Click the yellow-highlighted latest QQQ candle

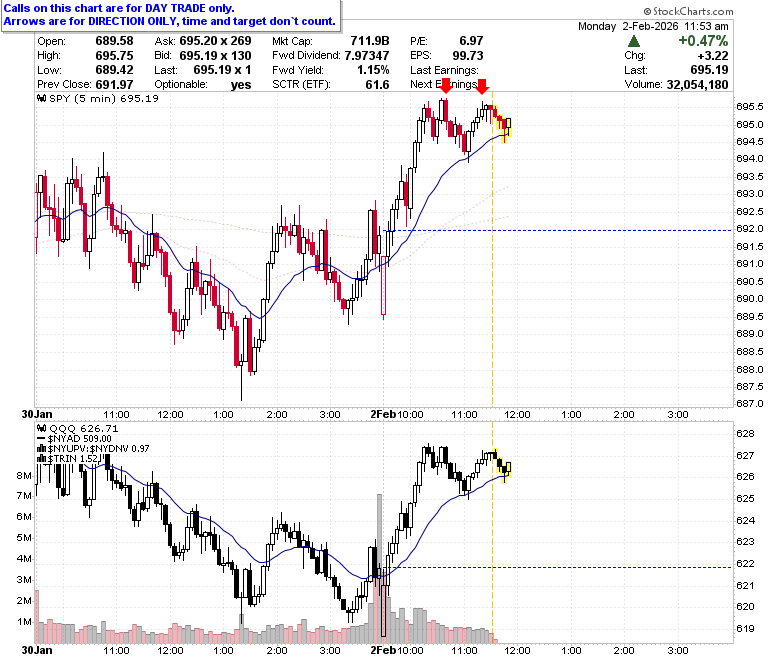click(508, 468)
